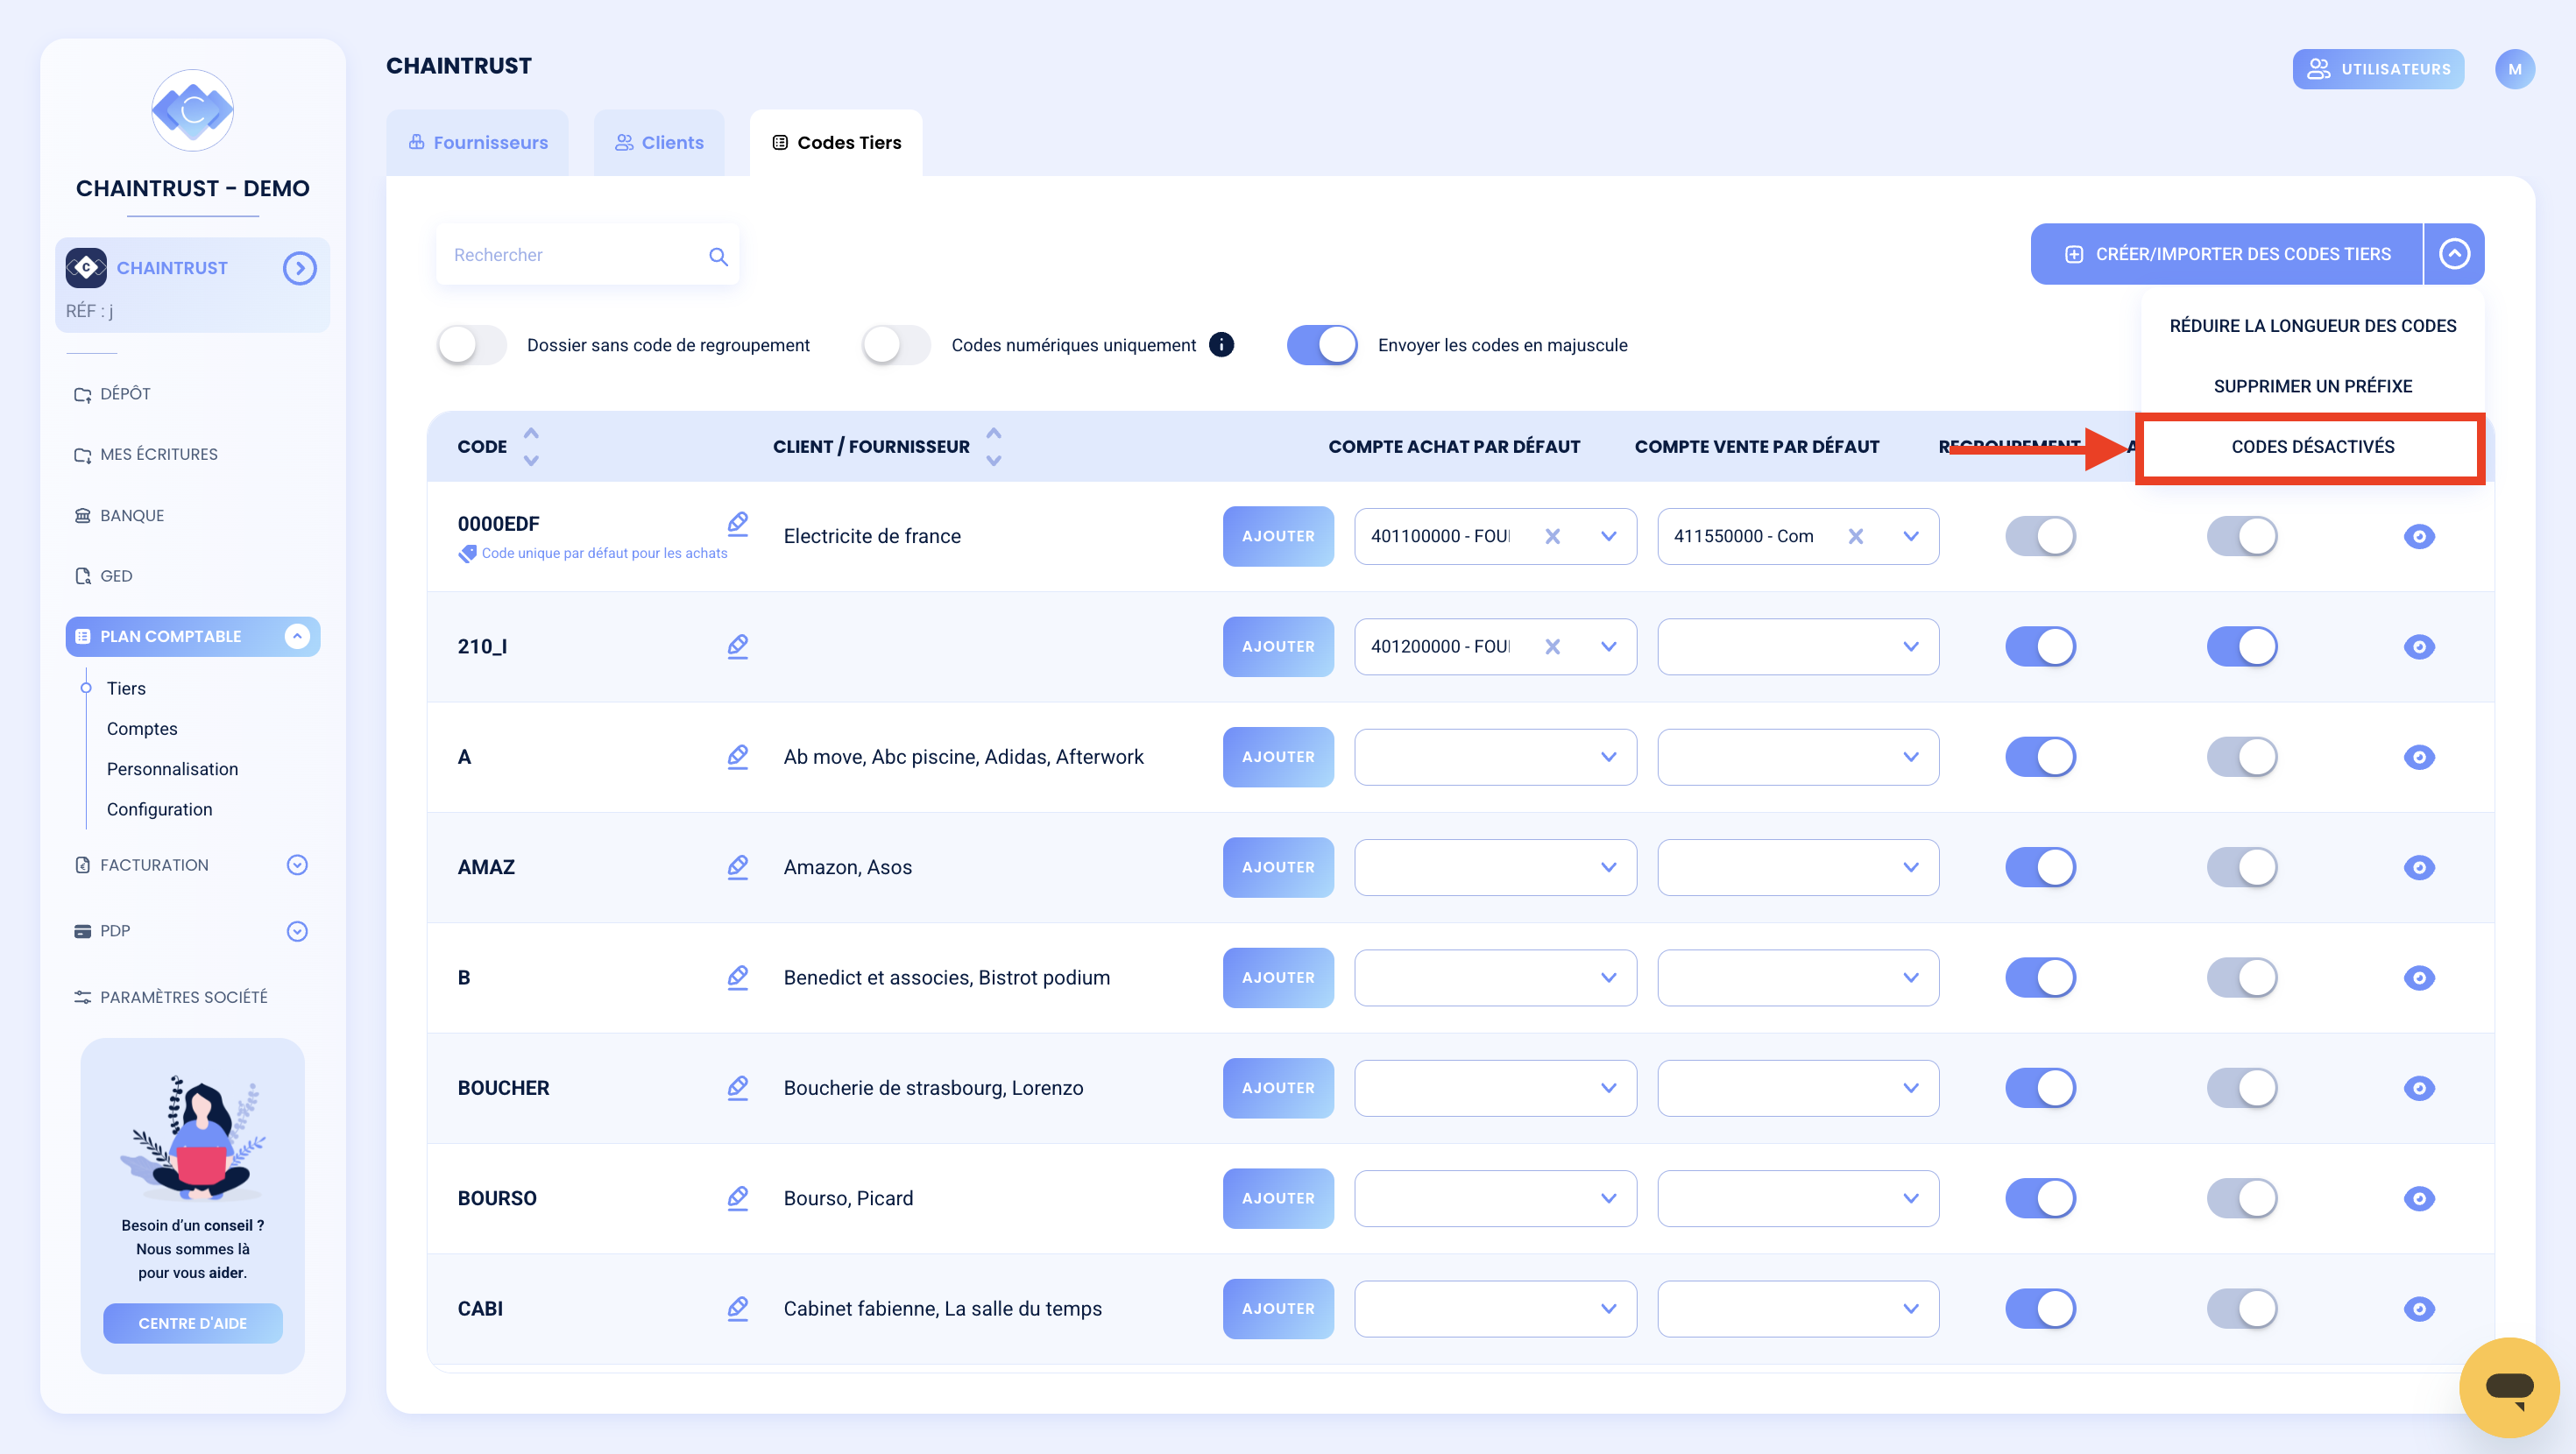Edit code AMAZ with the pencil icon

click(x=738, y=866)
